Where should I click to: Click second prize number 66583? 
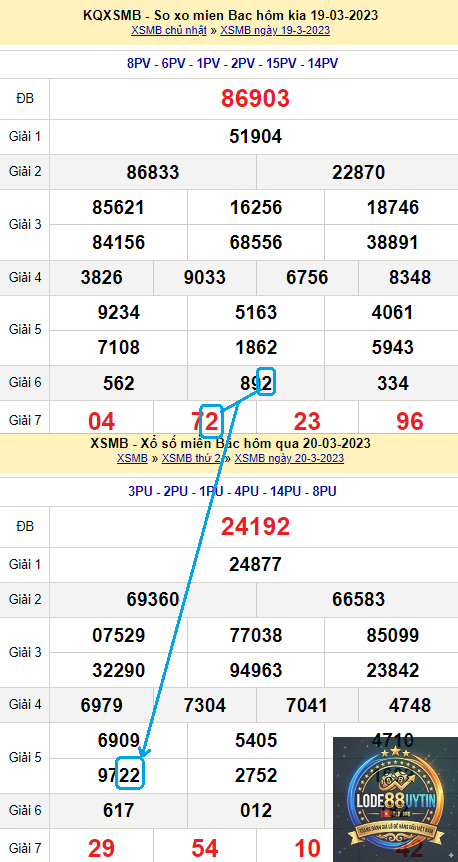point(358,599)
